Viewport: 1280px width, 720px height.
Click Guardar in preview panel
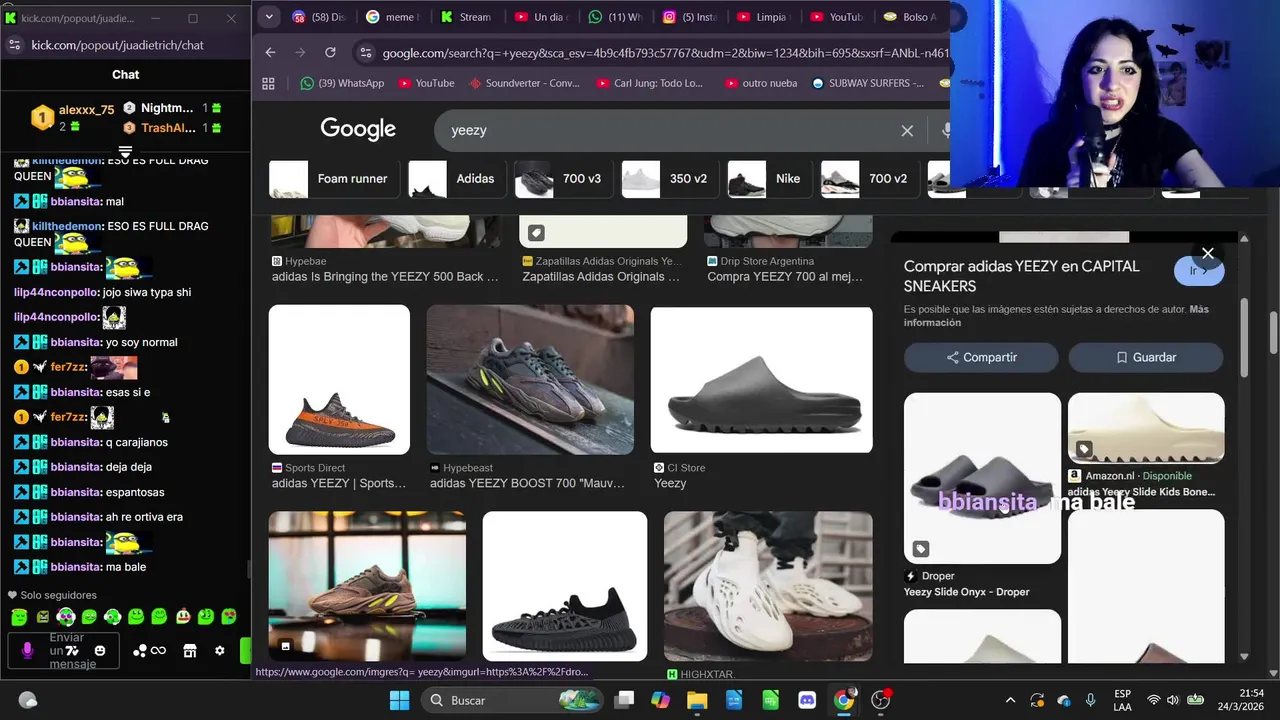[x=1146, y=357]
